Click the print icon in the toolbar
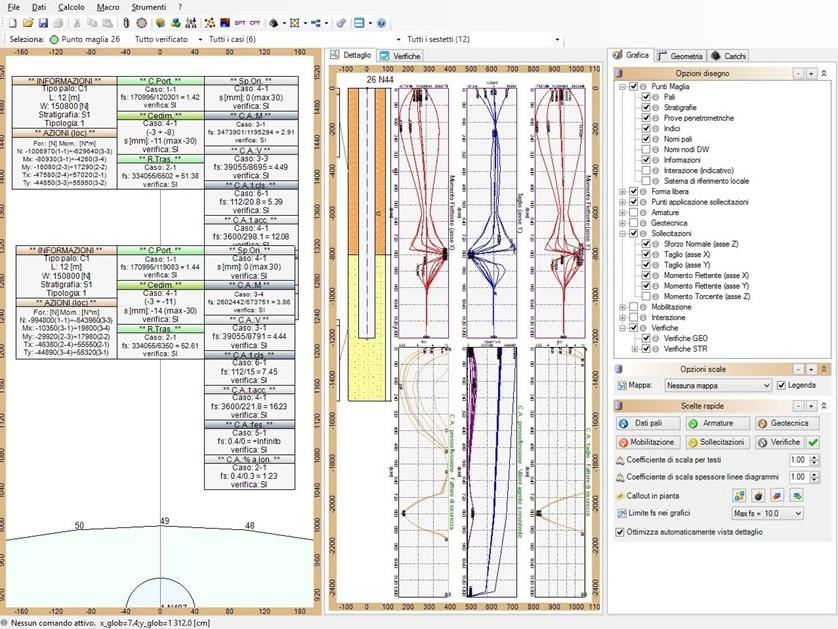The height and width of the screenshot is (629, 838). click(57, 24)
